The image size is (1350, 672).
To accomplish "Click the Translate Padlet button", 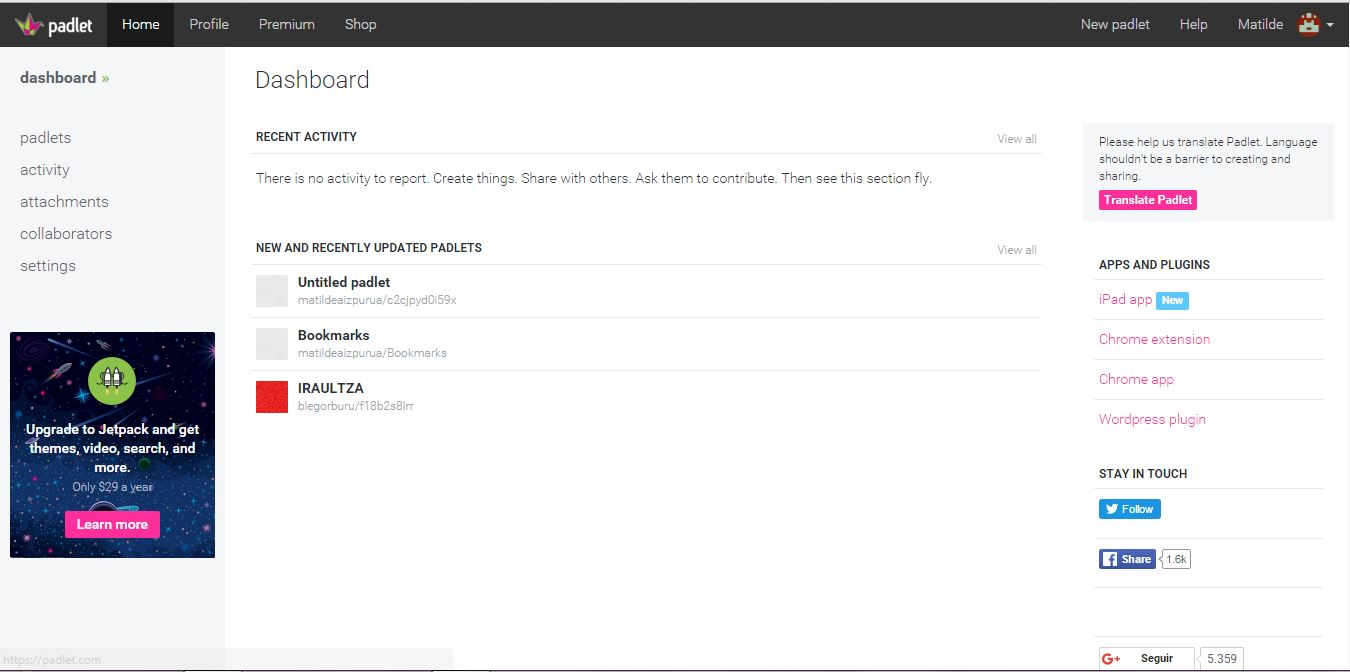I will pyautogui.click(x=1148, y=200).
